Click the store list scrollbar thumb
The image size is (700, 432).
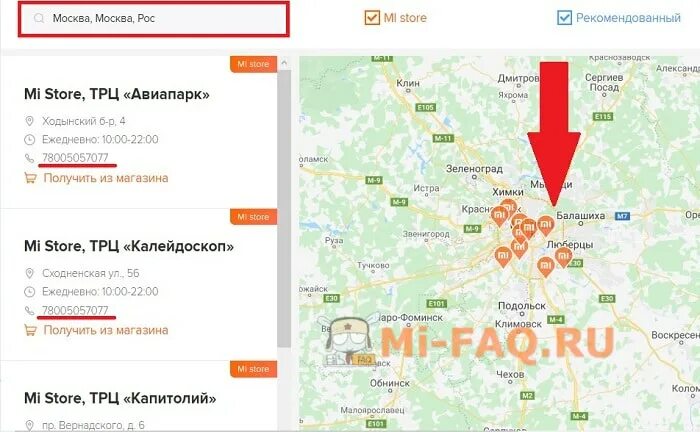pos(284,208)
